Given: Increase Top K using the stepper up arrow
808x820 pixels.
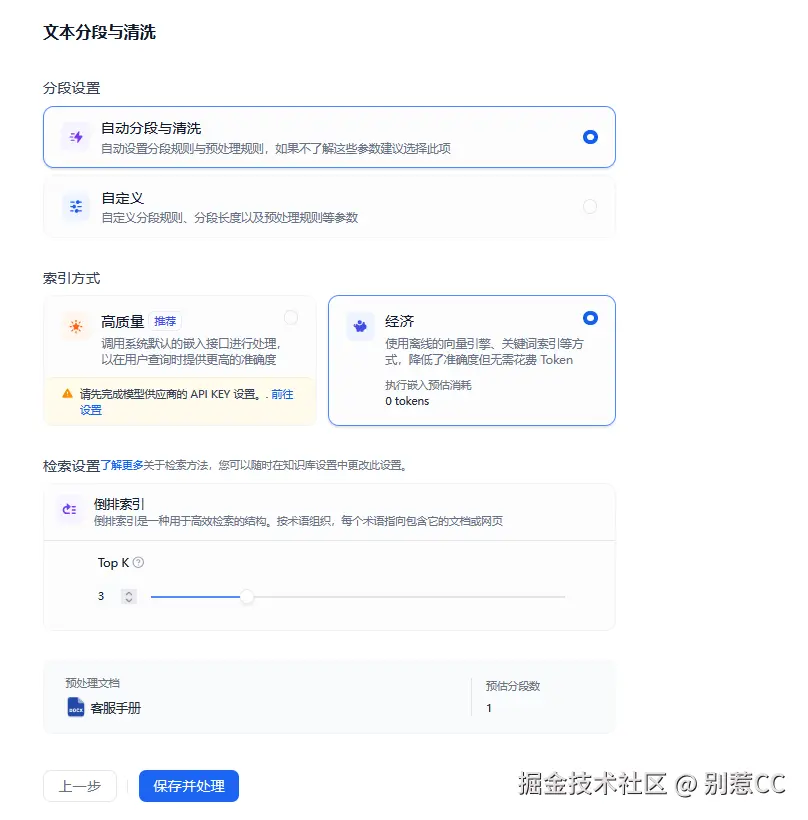Looking at the screenshot, I should [130, 592].
